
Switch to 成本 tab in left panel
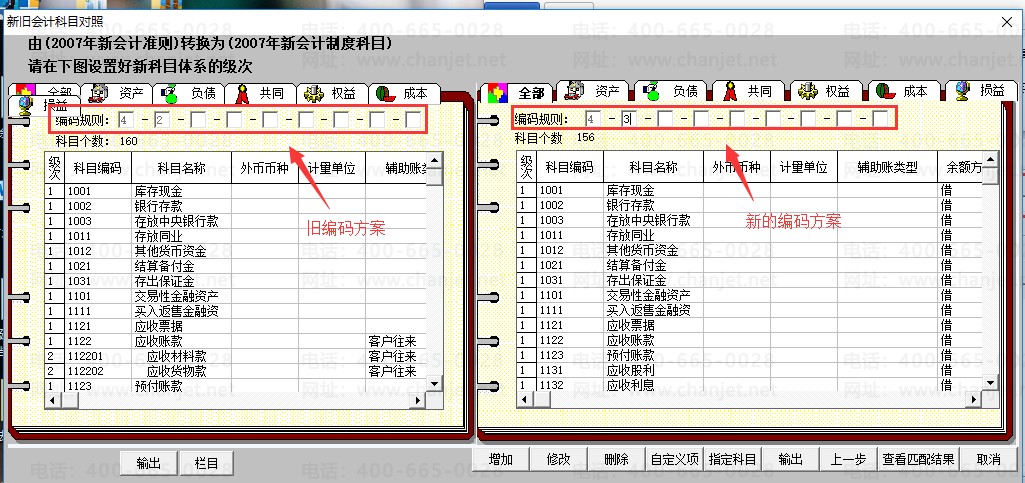coord(404,93)
